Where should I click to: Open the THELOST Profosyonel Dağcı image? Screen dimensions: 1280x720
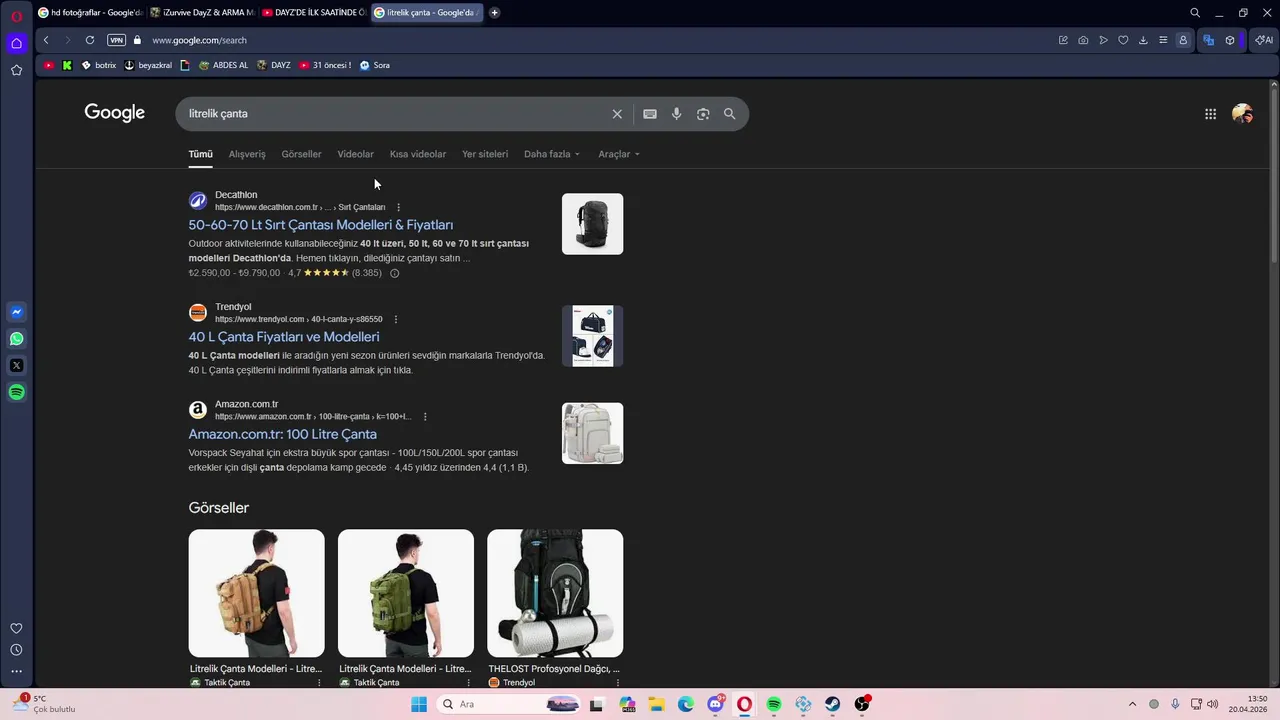(x=555, y=593)
